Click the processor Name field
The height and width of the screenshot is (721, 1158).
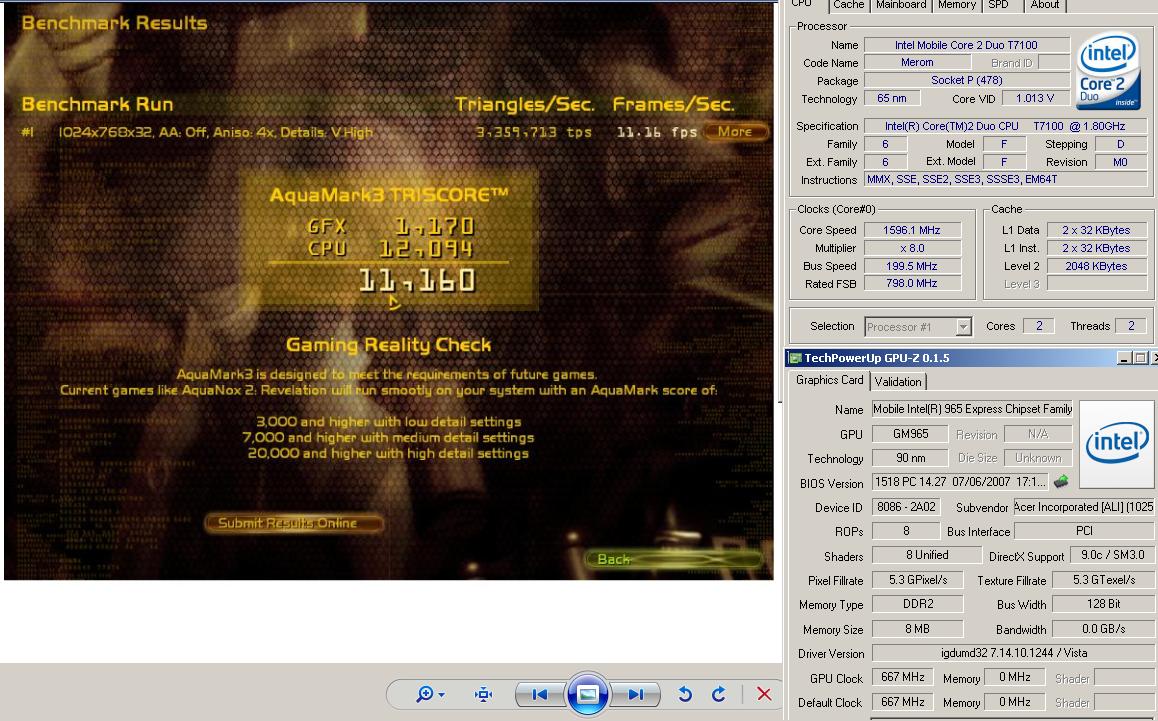pyautogui.click(x=967, y=45)
